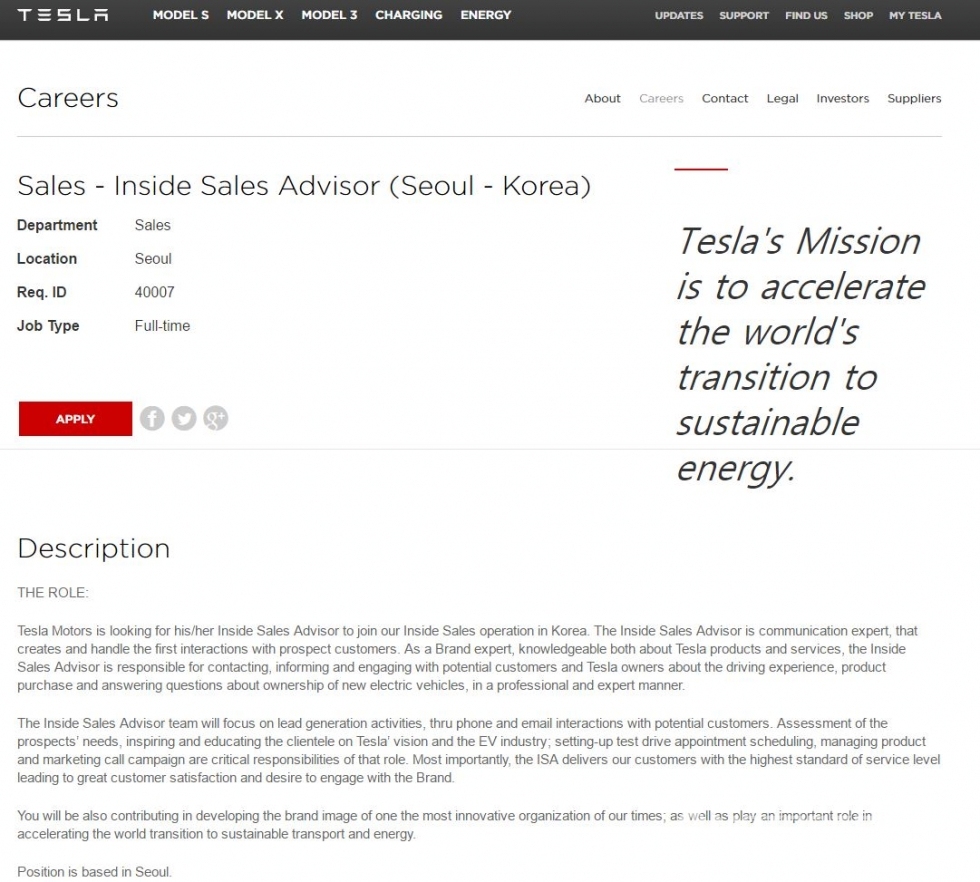Open the Legal page link
Image resolution: width=980 pixels, height=882 pixels.
point(783,98)
